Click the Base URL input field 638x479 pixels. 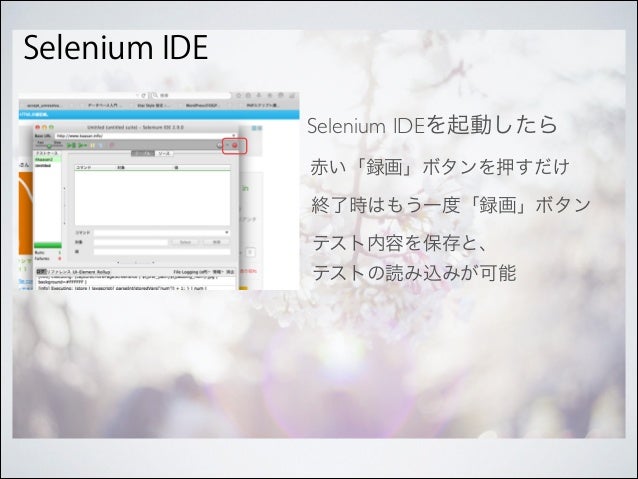coord(144,136)
